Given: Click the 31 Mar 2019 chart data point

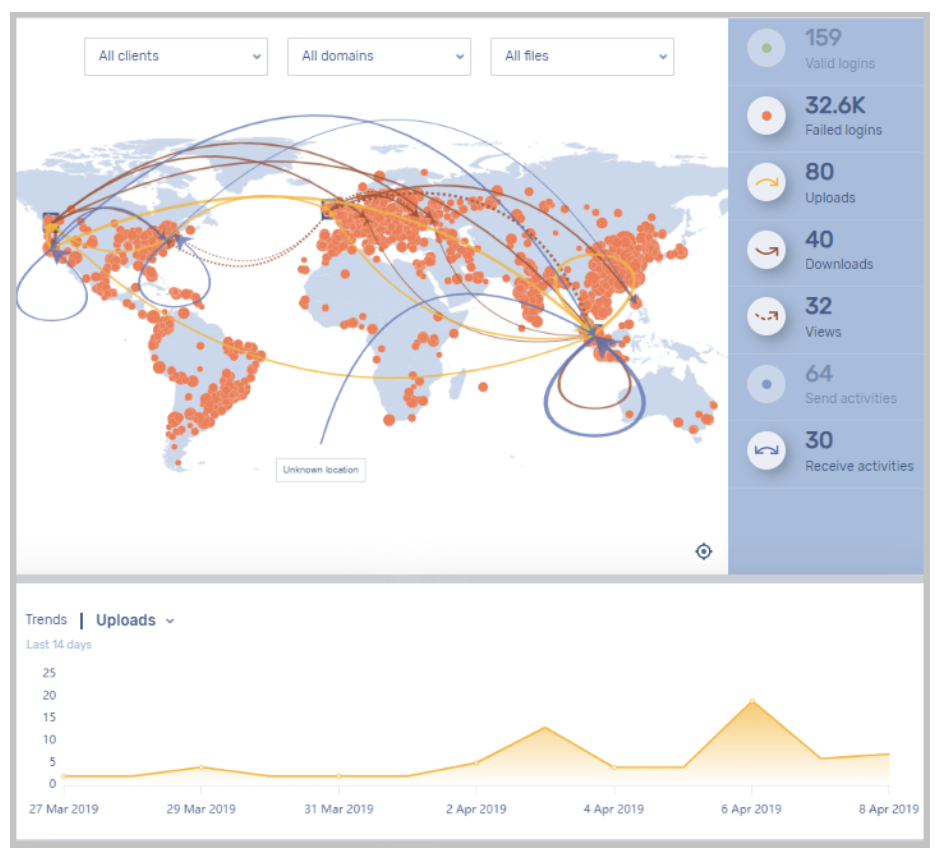Looking at the screenshot, I should point(339,776).
